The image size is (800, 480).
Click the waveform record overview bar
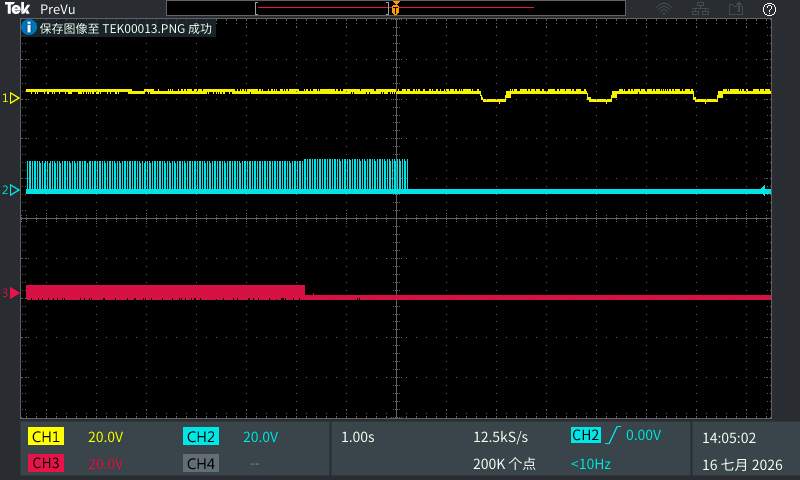(396, 8)
